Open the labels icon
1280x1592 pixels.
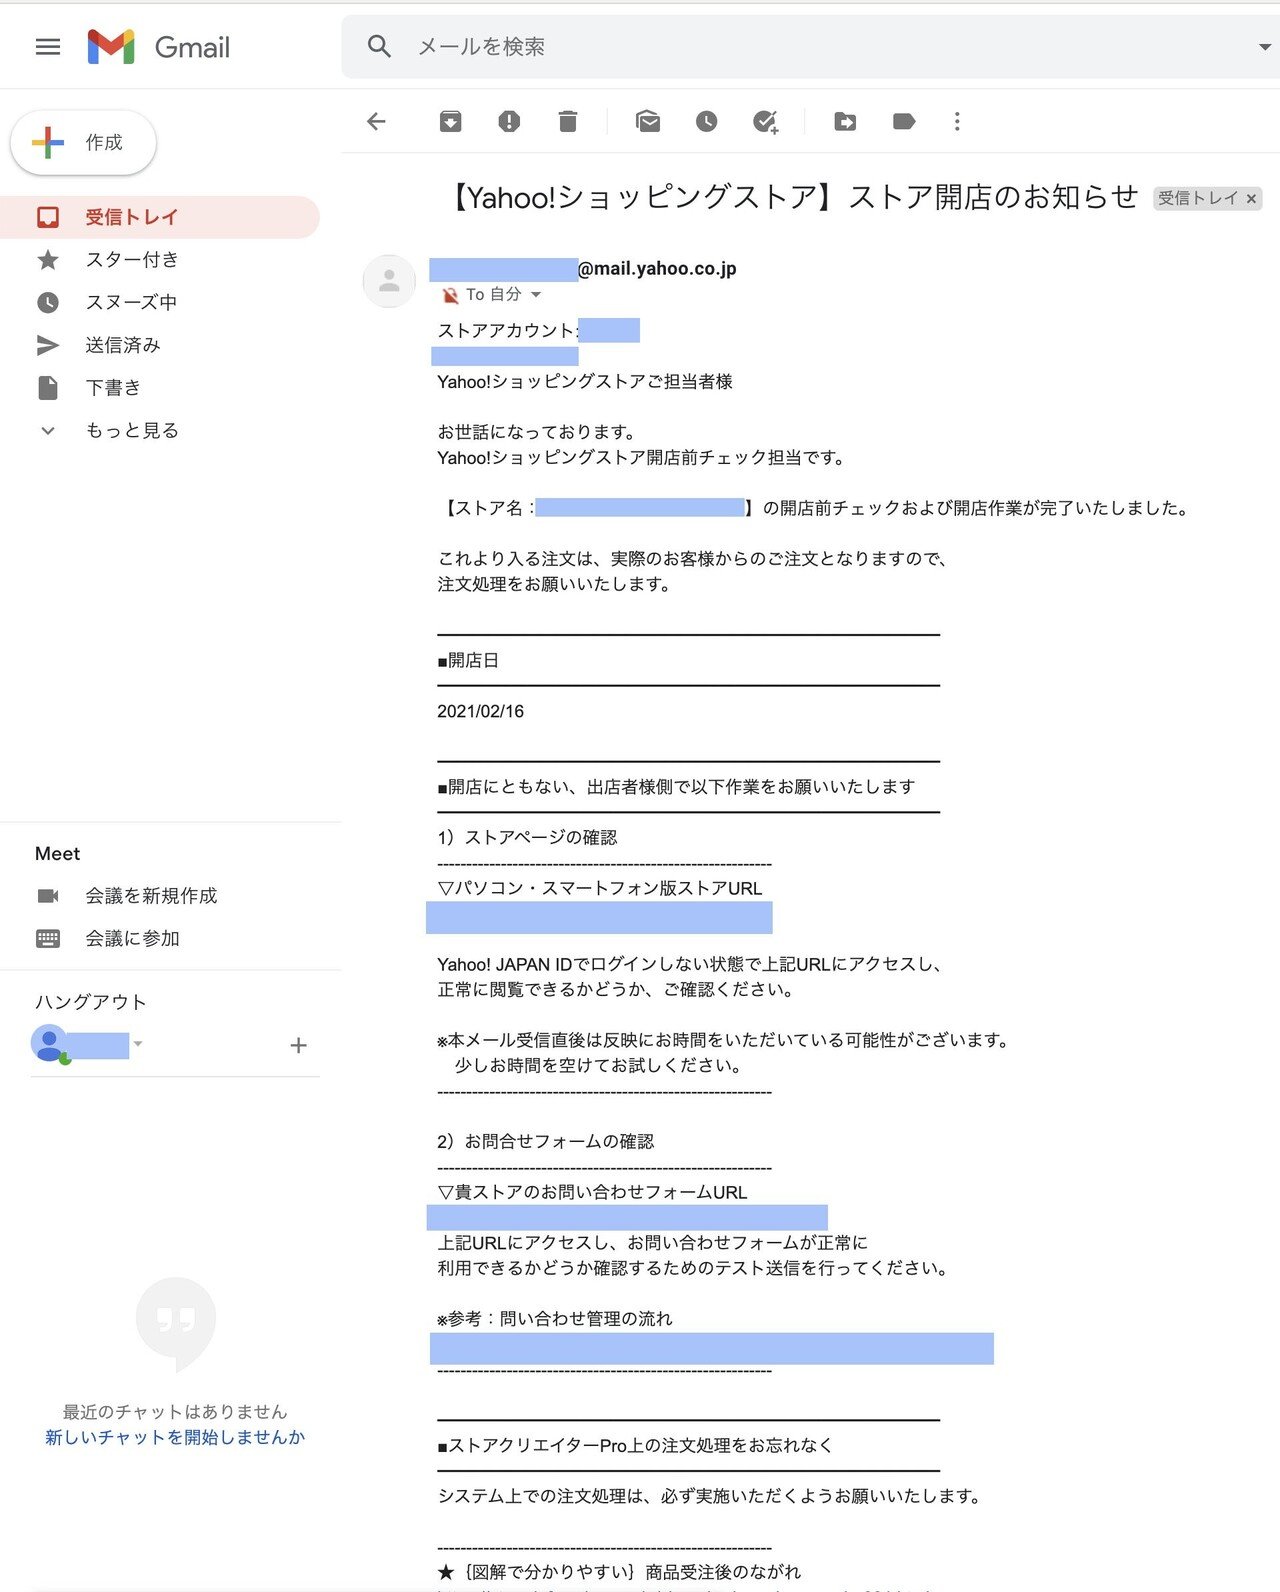tap(904, 122)
